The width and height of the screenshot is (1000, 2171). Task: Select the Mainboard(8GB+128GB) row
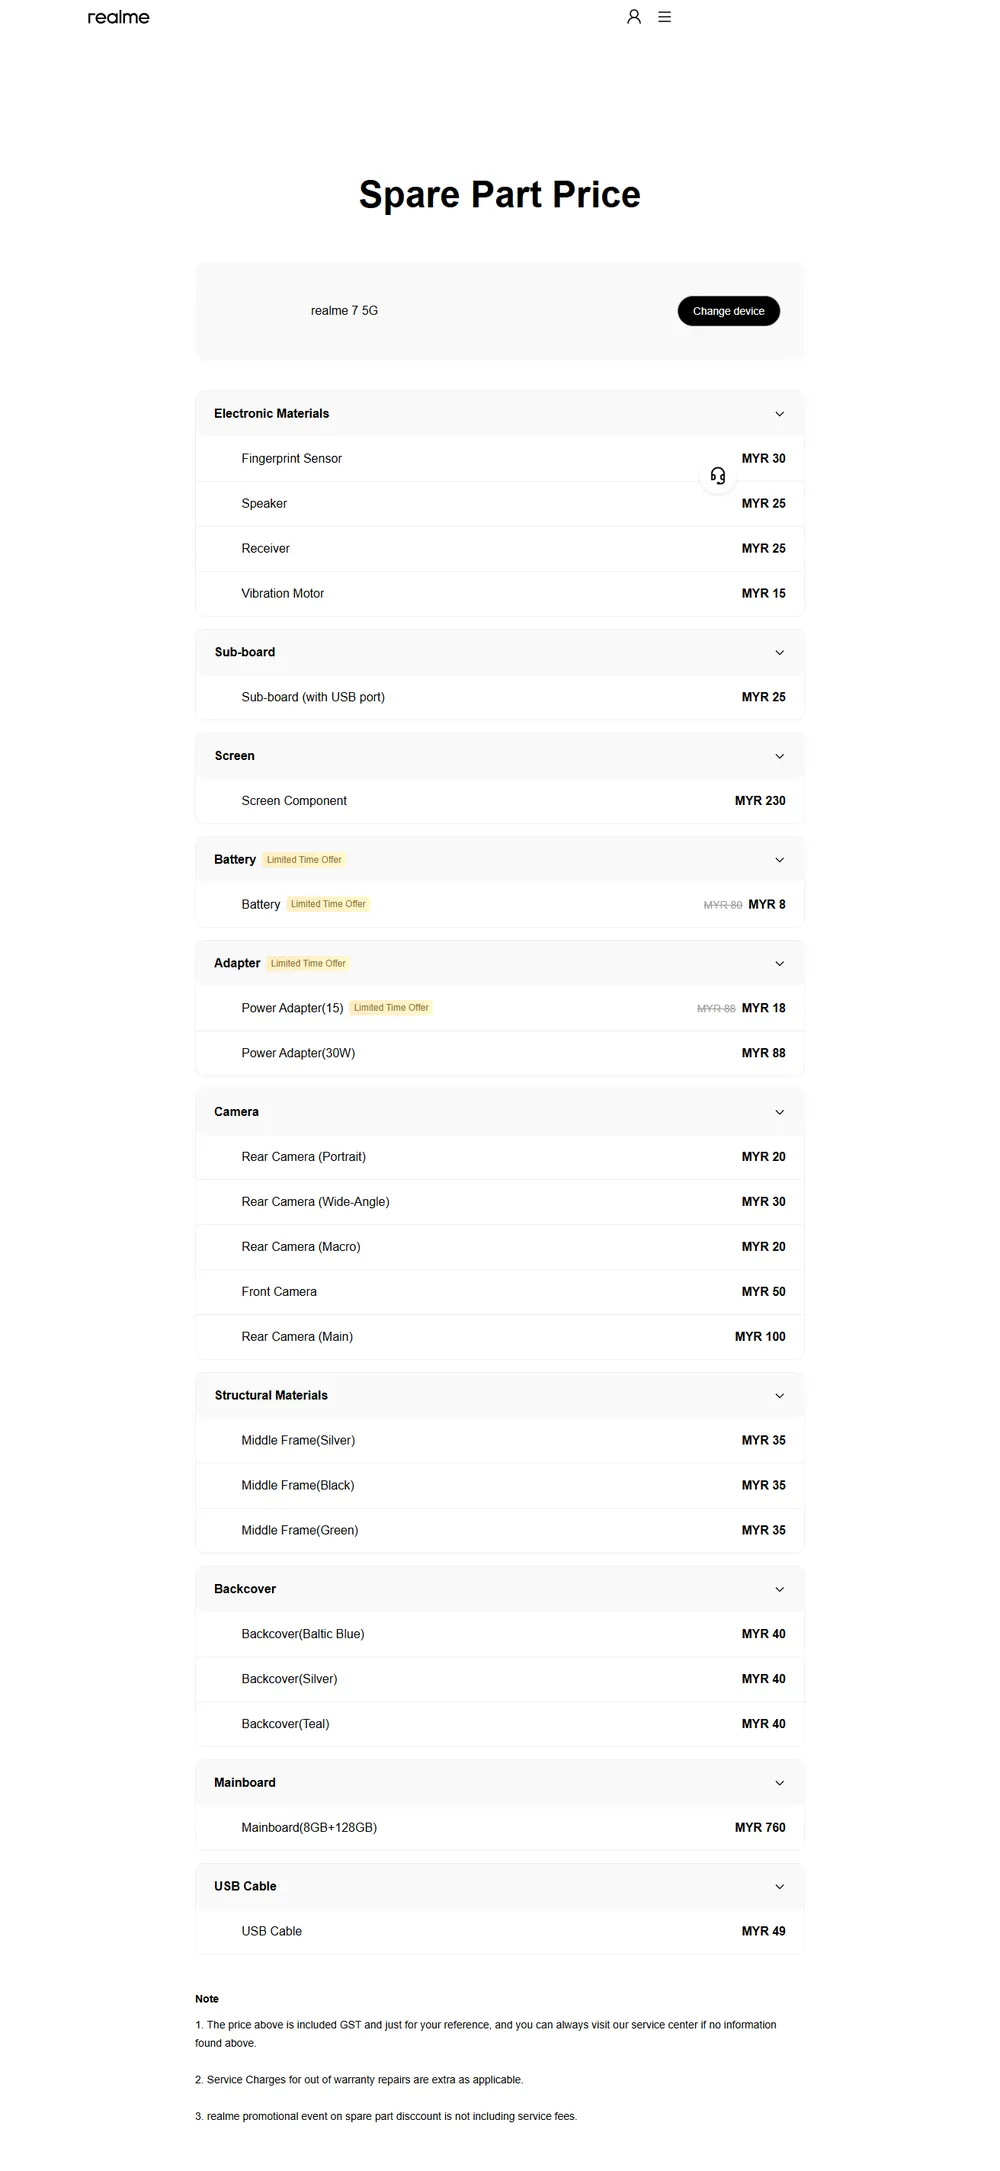click(500, 1828)
